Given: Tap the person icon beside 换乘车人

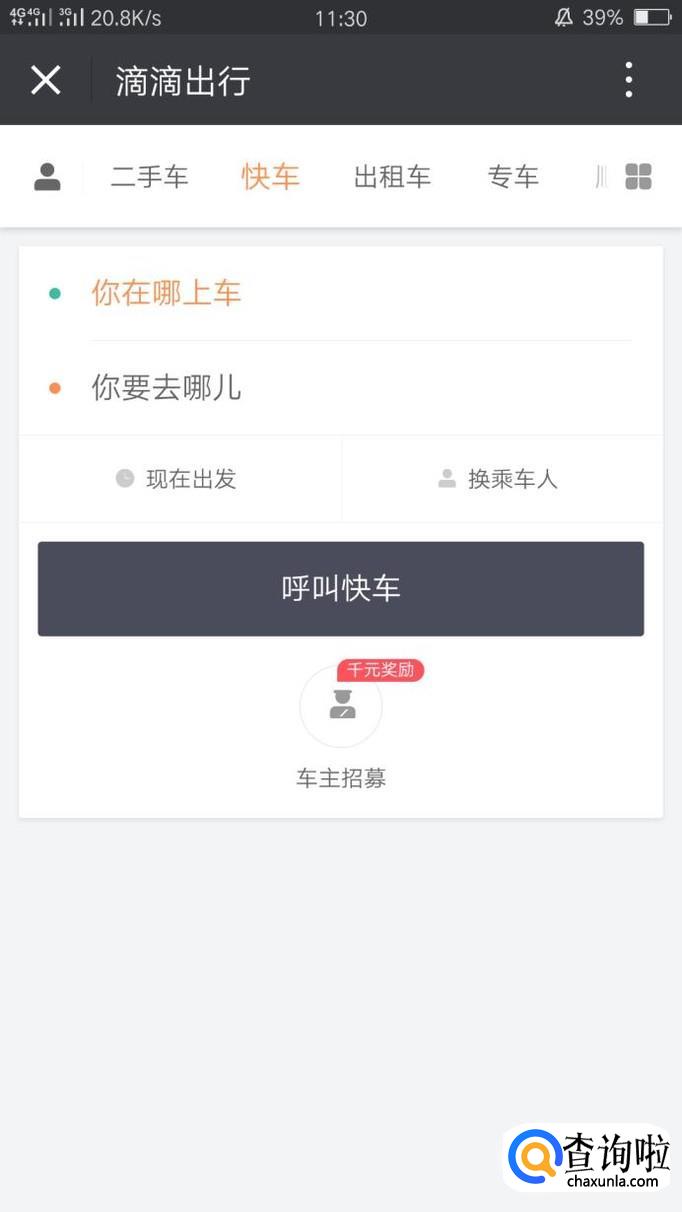Looking at the screenshot, I should [x=447, y=479].
